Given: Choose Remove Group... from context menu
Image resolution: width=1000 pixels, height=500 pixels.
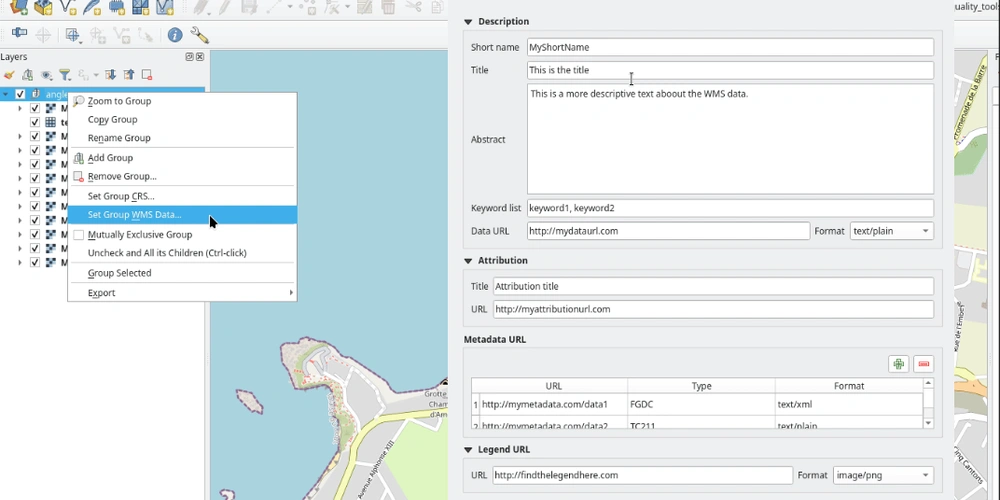Looking at the screenshot, I should [182, 176].
